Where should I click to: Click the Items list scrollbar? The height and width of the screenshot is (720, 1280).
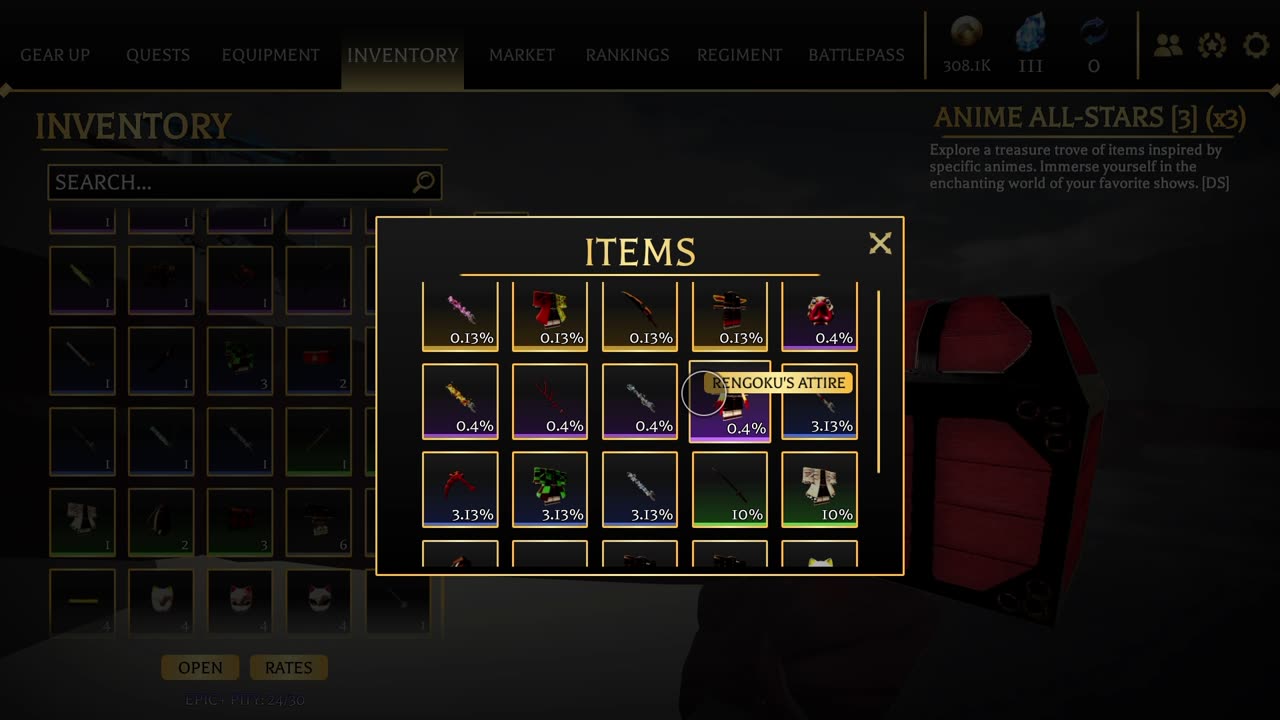click(x=879, y=382)
